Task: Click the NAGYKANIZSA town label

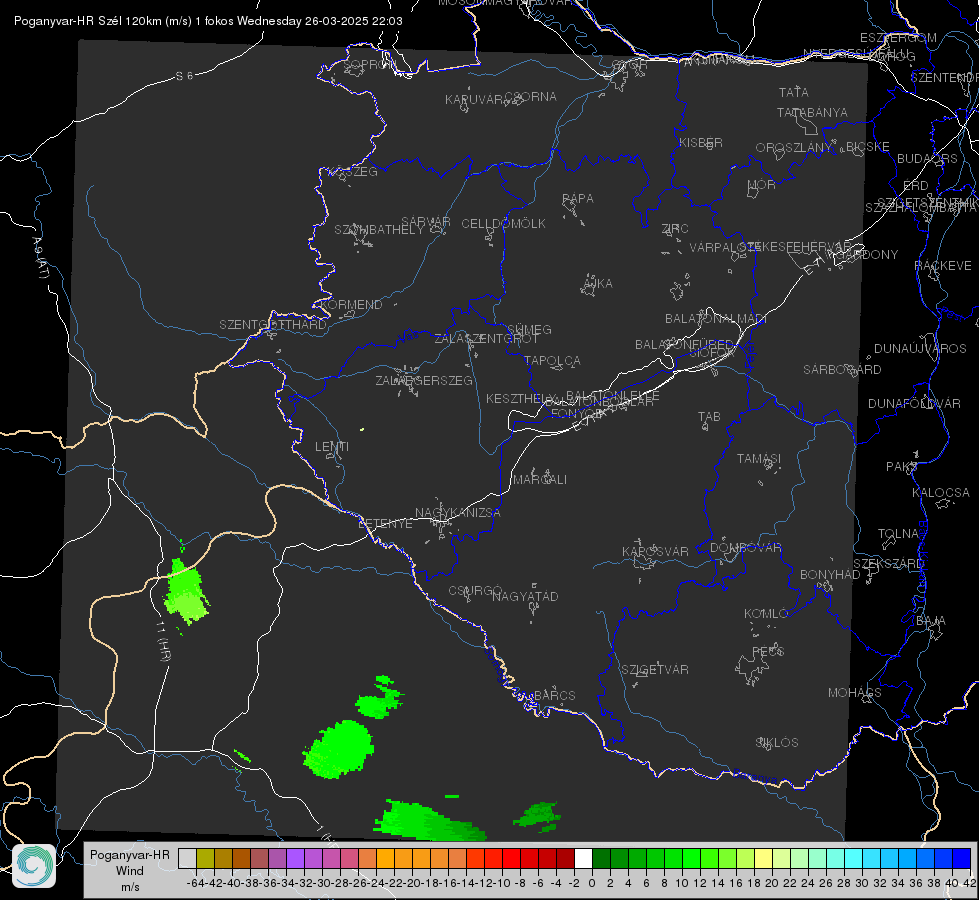Action: (458, 513)
